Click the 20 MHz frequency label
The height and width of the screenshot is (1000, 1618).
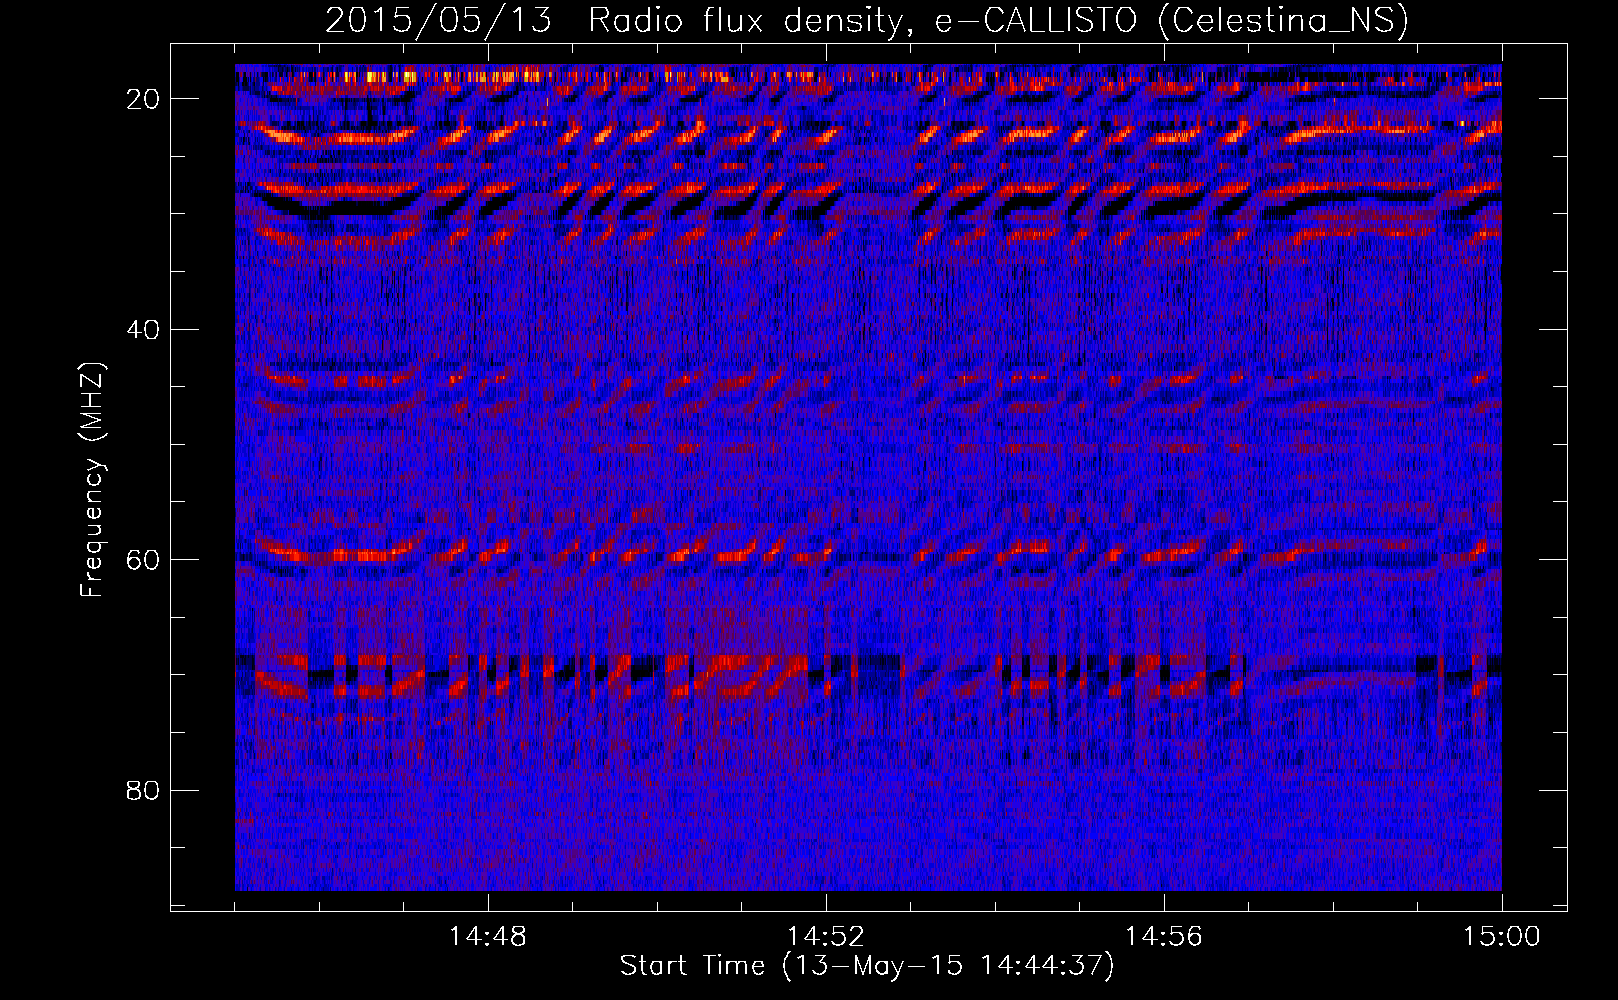pos(144,99)
